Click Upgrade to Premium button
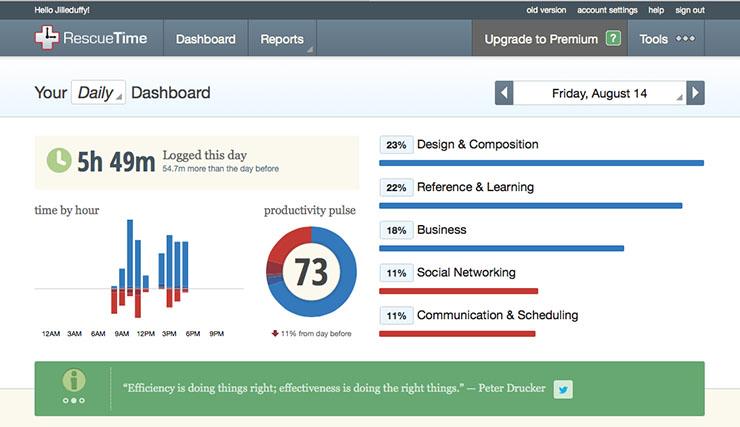Screen dimensions: 740x427 (541, 39)
